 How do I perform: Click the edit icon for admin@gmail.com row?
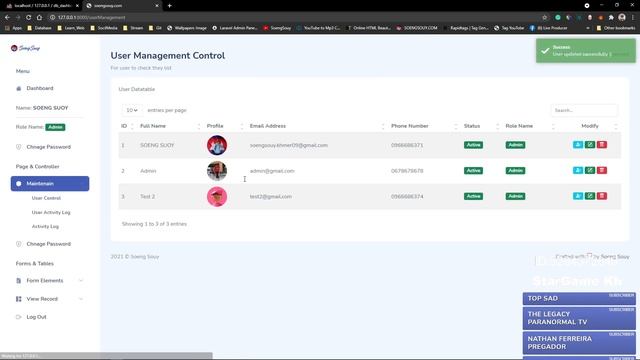click(590, 170)
